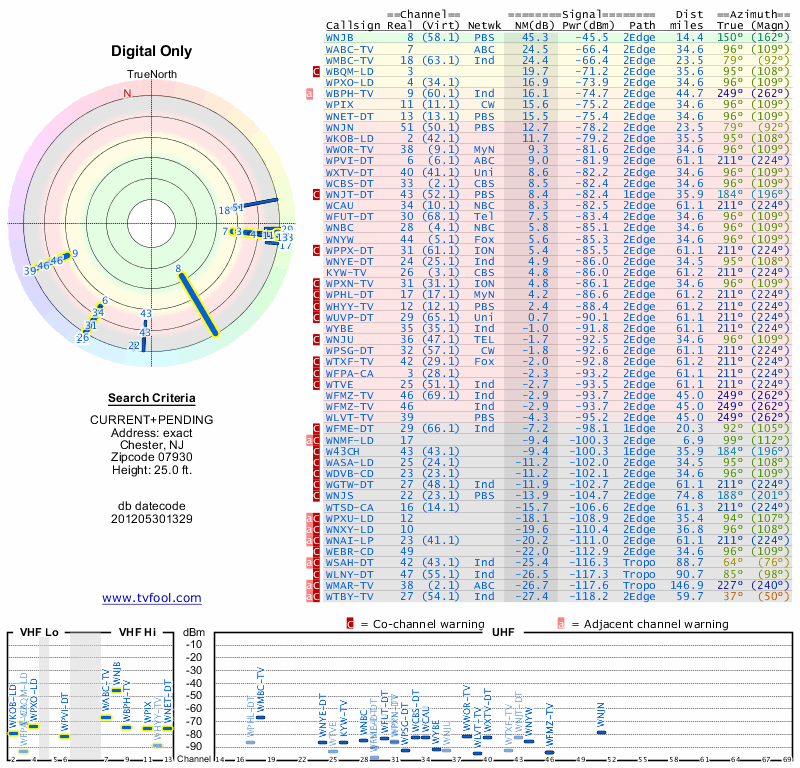
Task: Click the Search Criteria heading
Action: click(x=152, y=398)
